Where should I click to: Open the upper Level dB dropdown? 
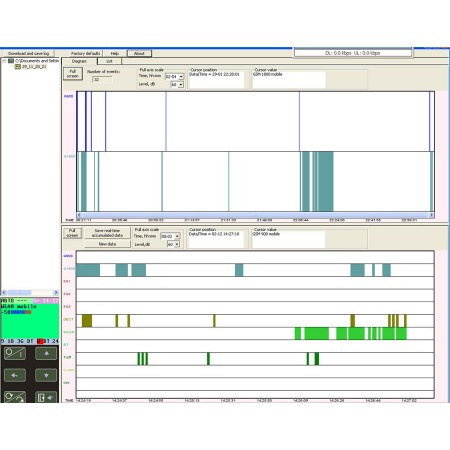(181, 85)
